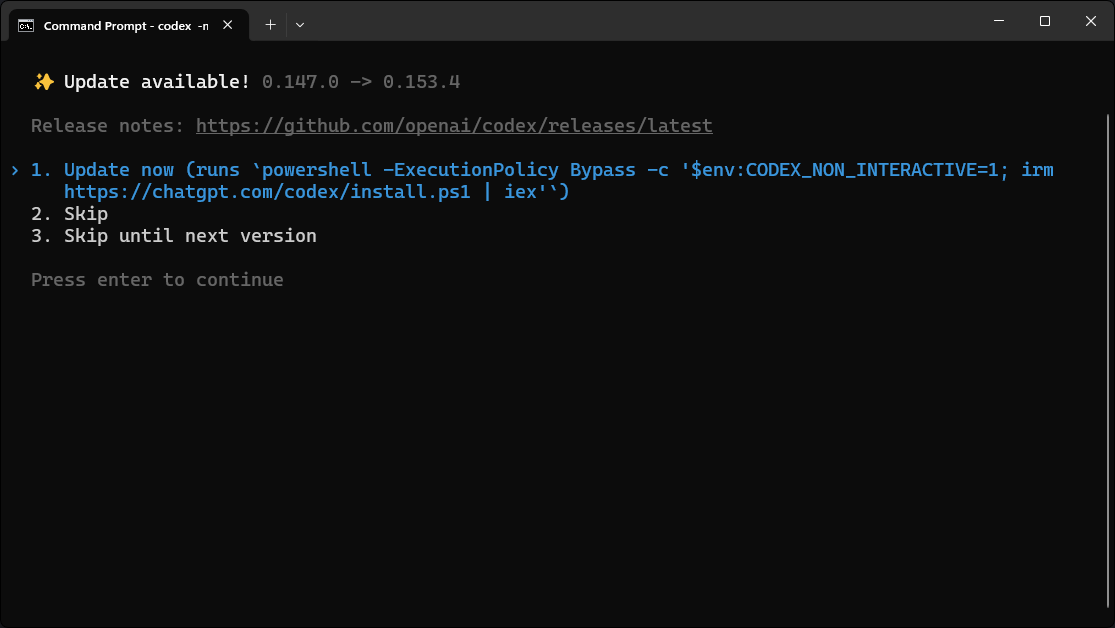
Task: Choose option 1 Update now
Action: pos(542,181)
